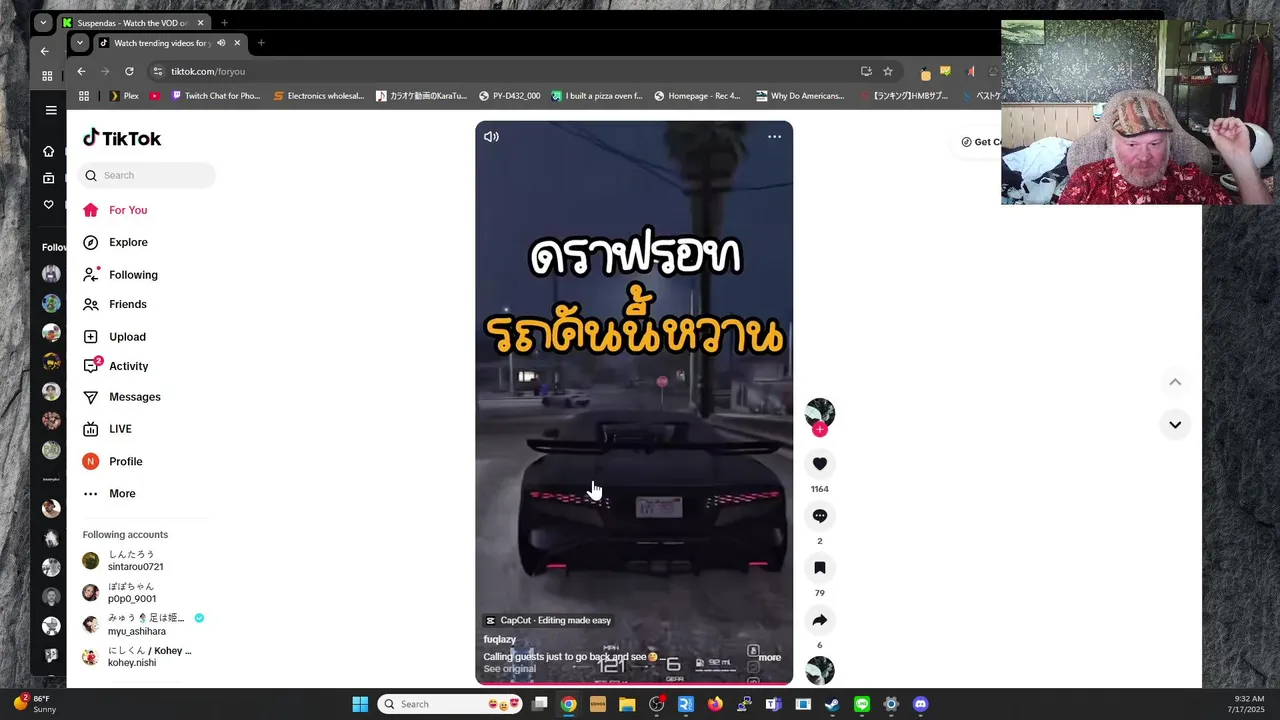Toggle the hamburger menu in the background window

click(x=51, y=110)
